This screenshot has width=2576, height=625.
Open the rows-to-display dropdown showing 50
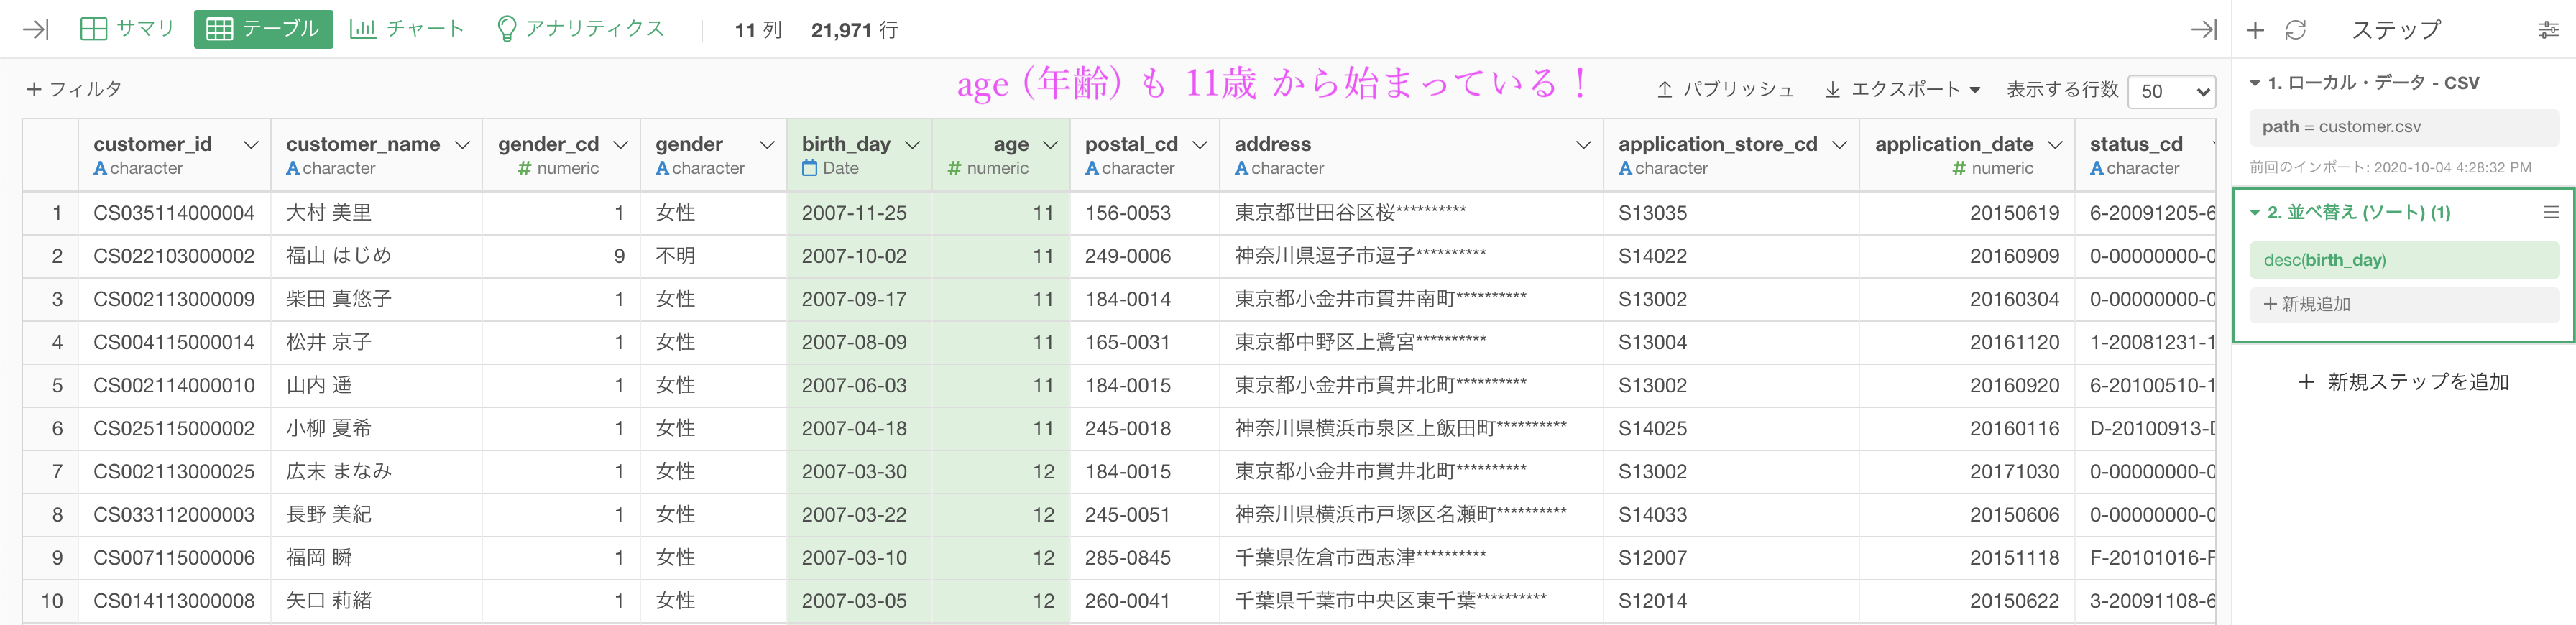tap(2171, 91)
